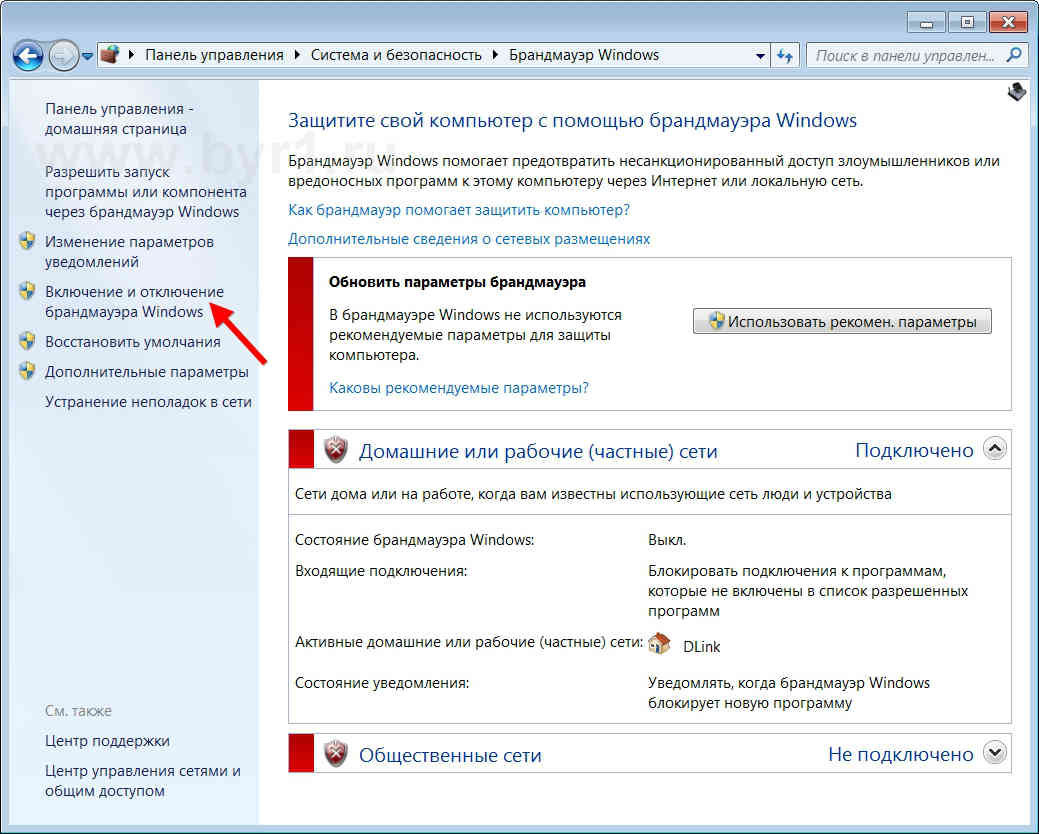
Task: Click Восстановить умолчания link
Action: click(x=133, y=342)
